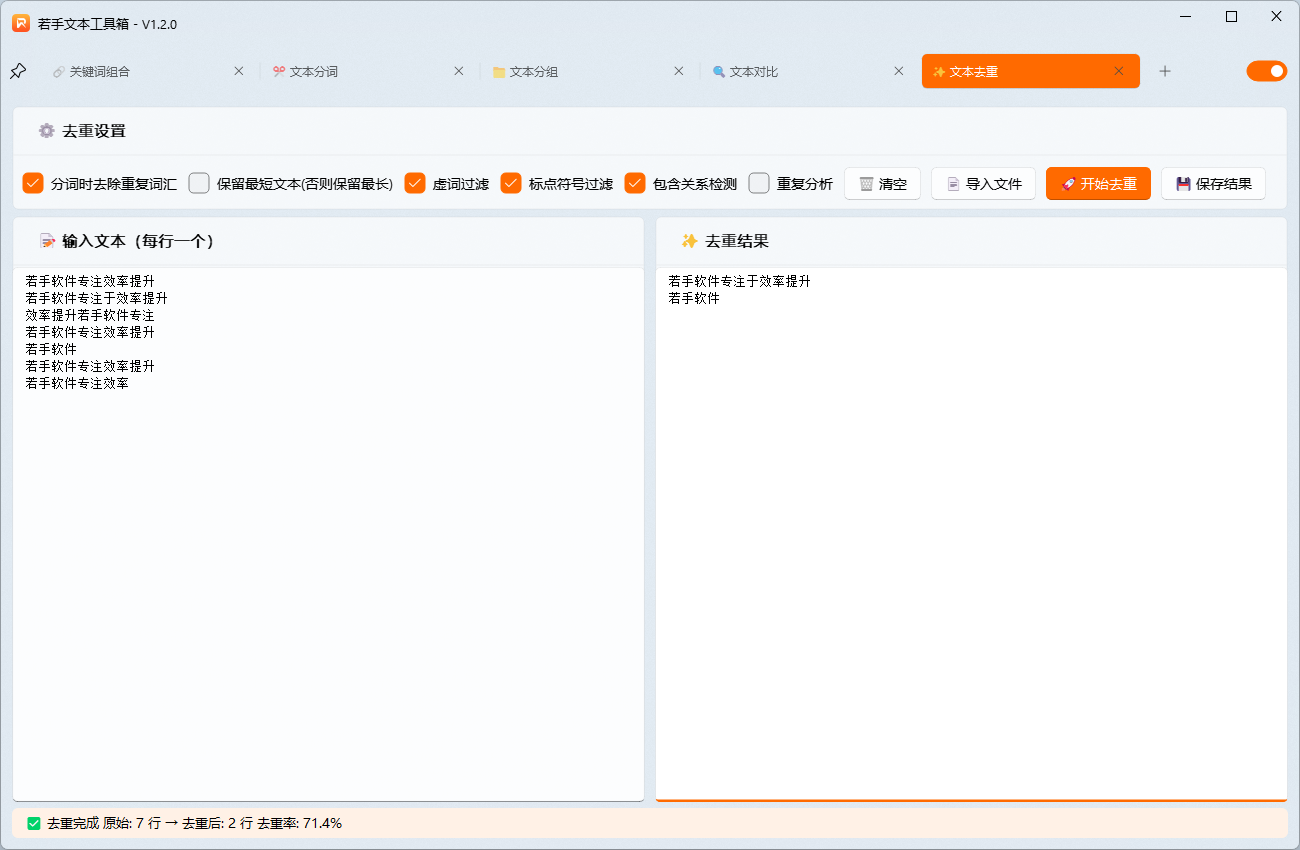
Task: Enable the 重复分析 checkbox
Action: click(x=758, y=183)
